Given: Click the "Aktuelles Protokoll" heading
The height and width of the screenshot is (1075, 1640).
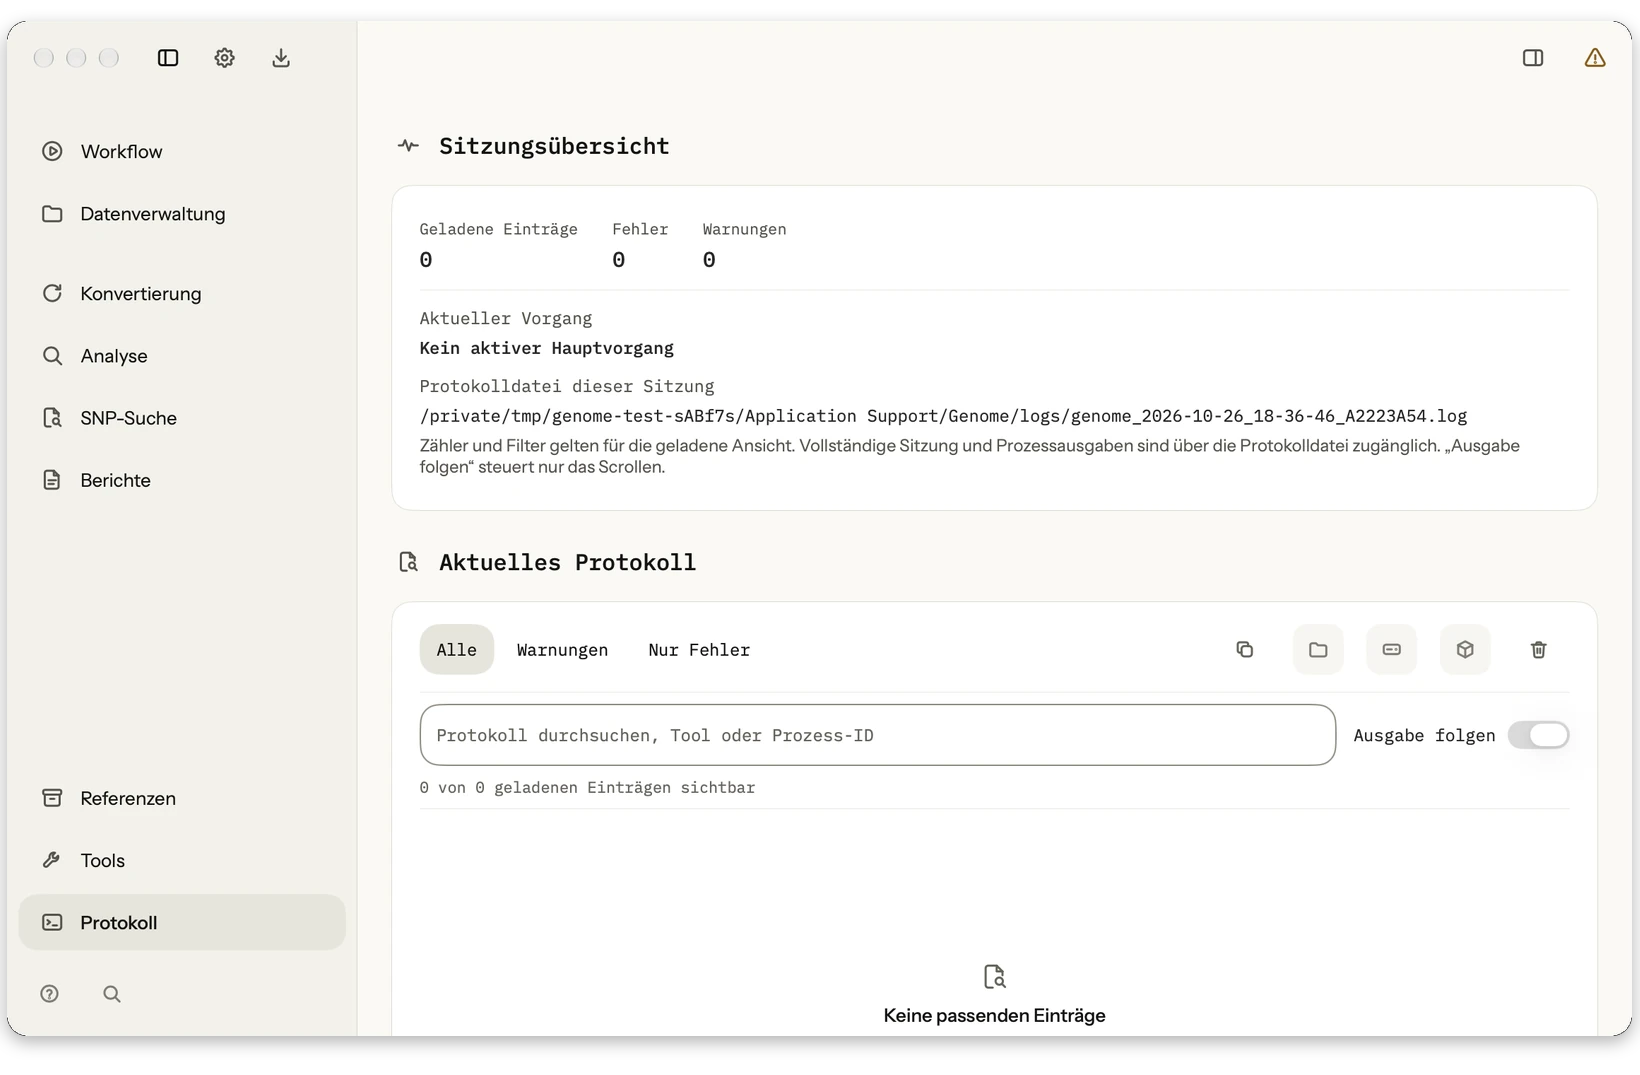Looking at the screenshot, I should 567,562.
